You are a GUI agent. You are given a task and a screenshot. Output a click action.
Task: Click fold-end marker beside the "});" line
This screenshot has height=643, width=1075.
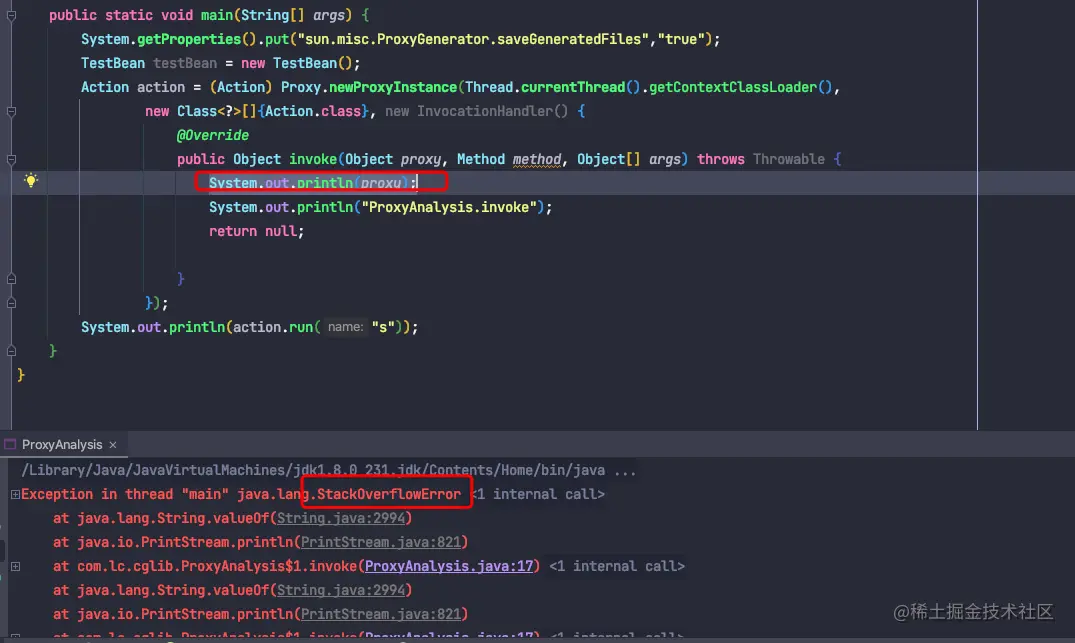click(11, 303)
